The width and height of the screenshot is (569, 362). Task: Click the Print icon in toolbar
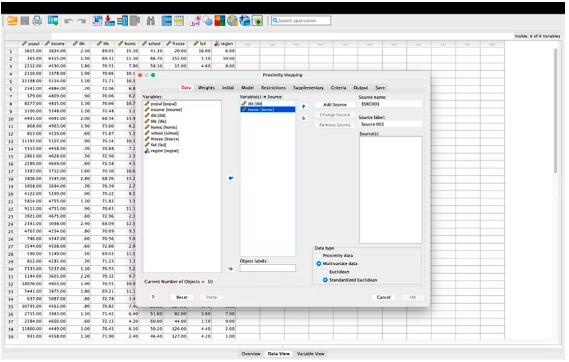point(37,21)
